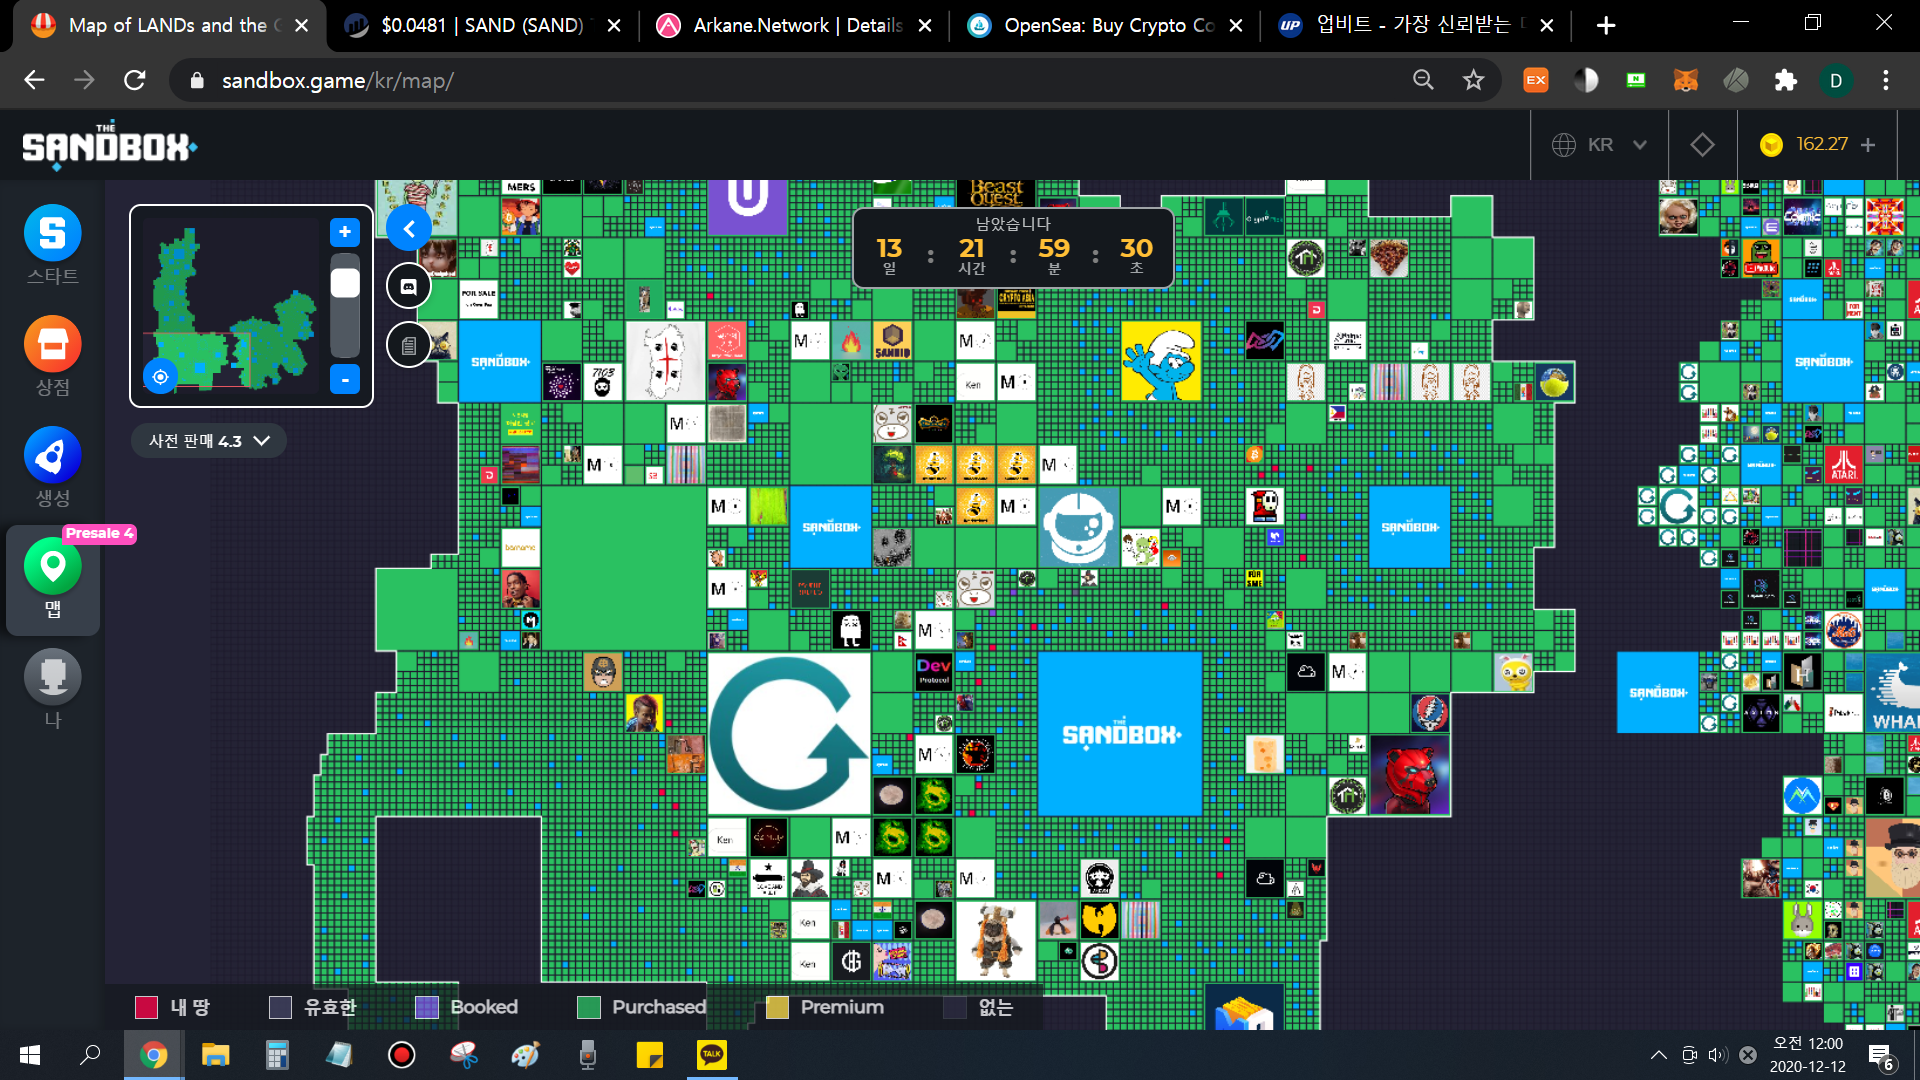Open the orange EX extension icon
Image resolution: width=1920 pixels, height=1080 pixels.
(x=1536, y=80)
